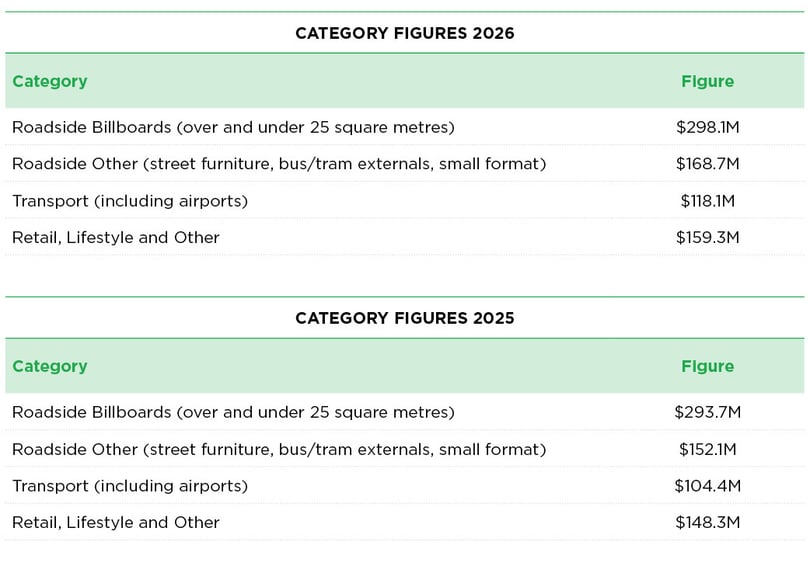Click Transport row in 2026 table
The width and height of the screenshot is (810, 566).
[x=404, y=200]
